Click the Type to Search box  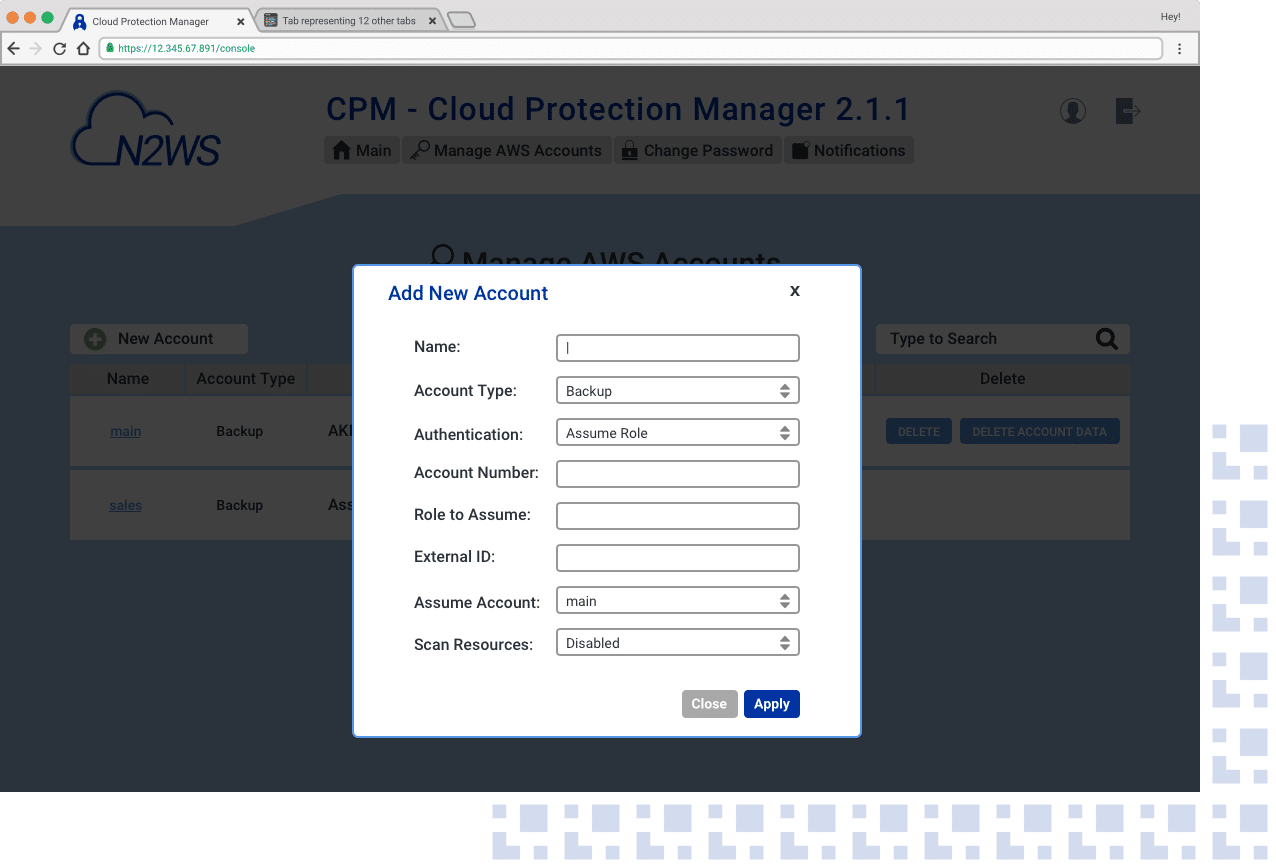click(1003, 339)
